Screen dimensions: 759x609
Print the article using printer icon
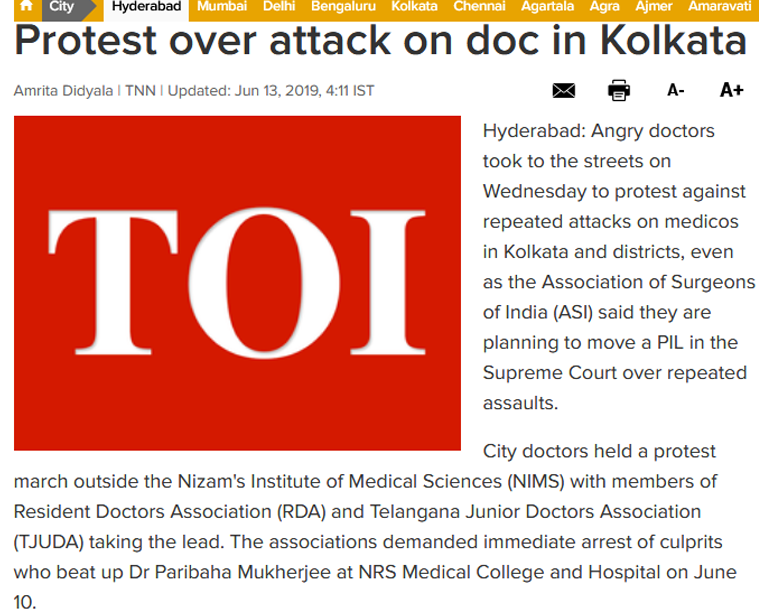pyautogui.click(x=619, y=90)
